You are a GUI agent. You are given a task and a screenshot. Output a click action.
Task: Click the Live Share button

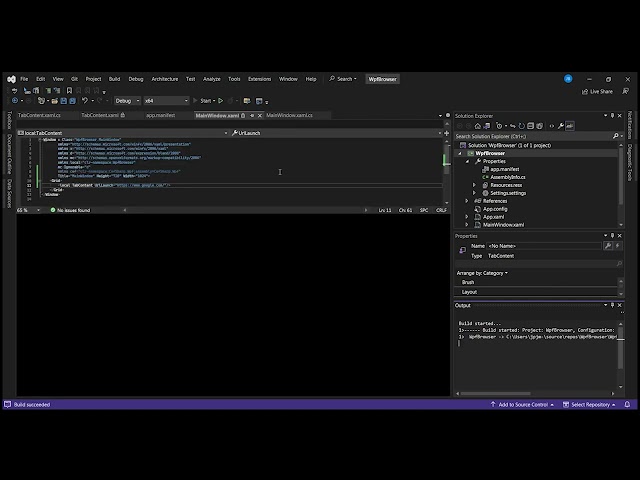(x=597, y=91)
